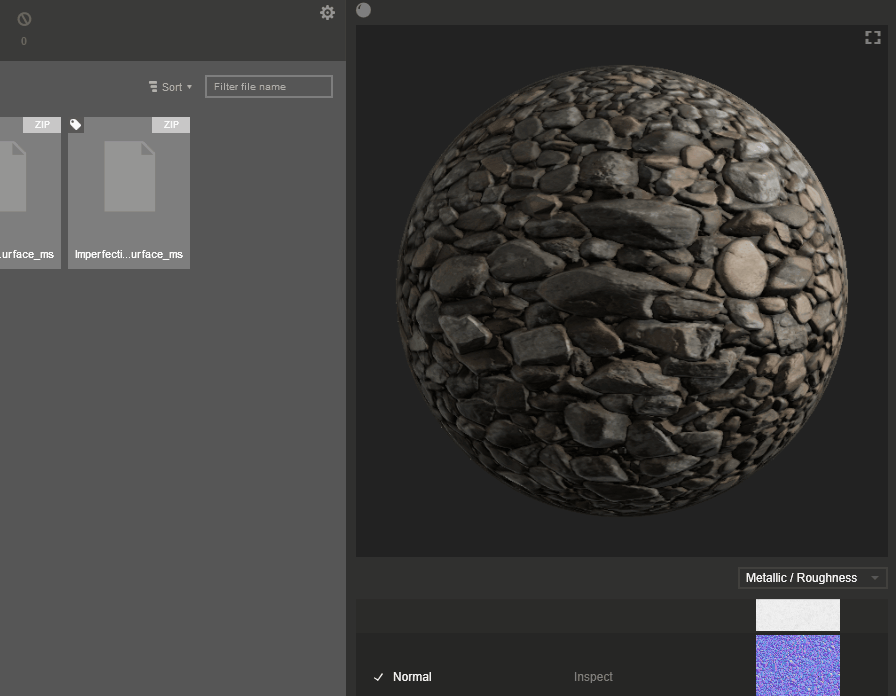The width and height of the screenshot is (896, 696).
Task: Select the partially visible ...urface_ms file tile
Action: point(29,192)
